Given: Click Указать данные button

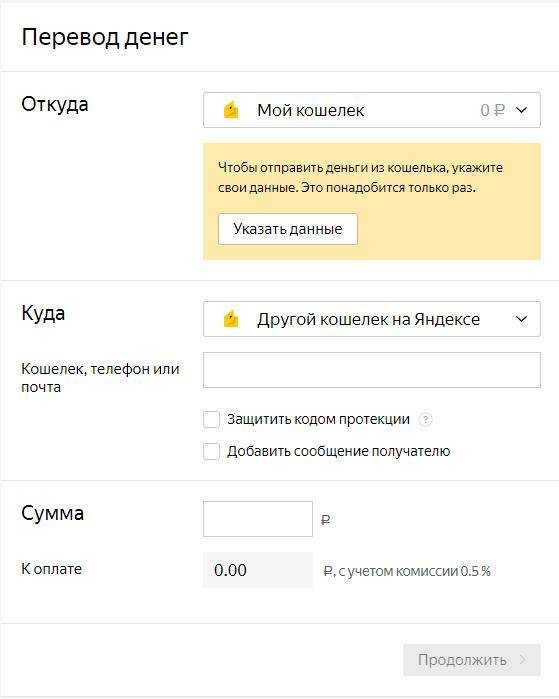Looking at the screenshot, I should point(288,229).
